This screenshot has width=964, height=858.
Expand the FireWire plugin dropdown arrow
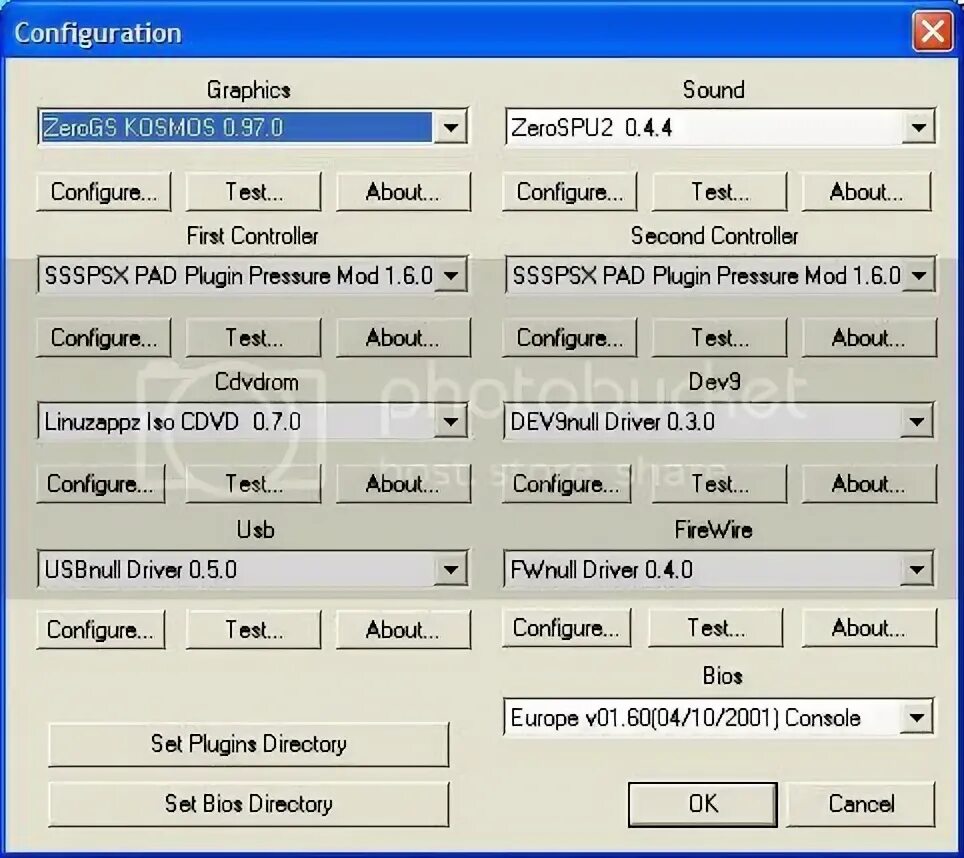click(916, 569)
